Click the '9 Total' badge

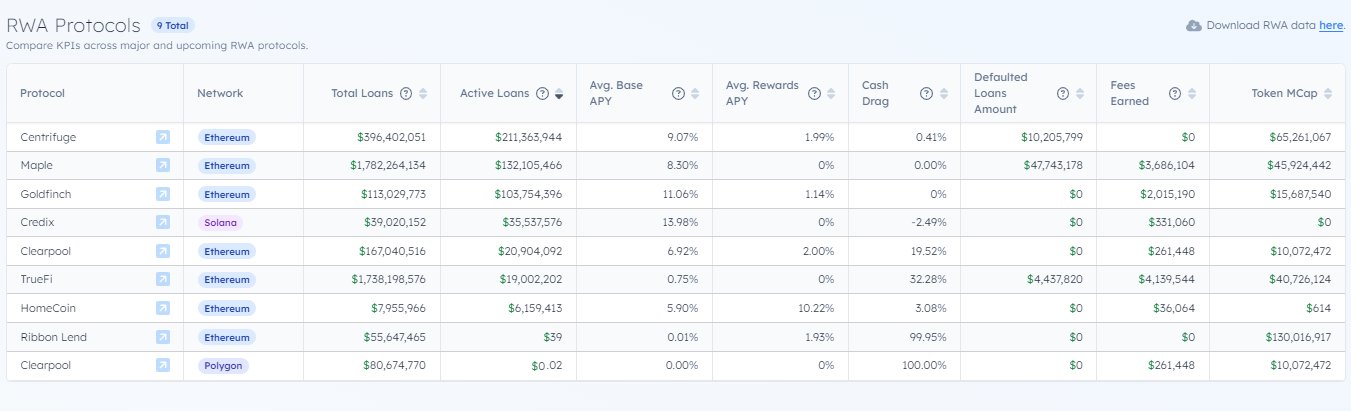tap(172, 25)
